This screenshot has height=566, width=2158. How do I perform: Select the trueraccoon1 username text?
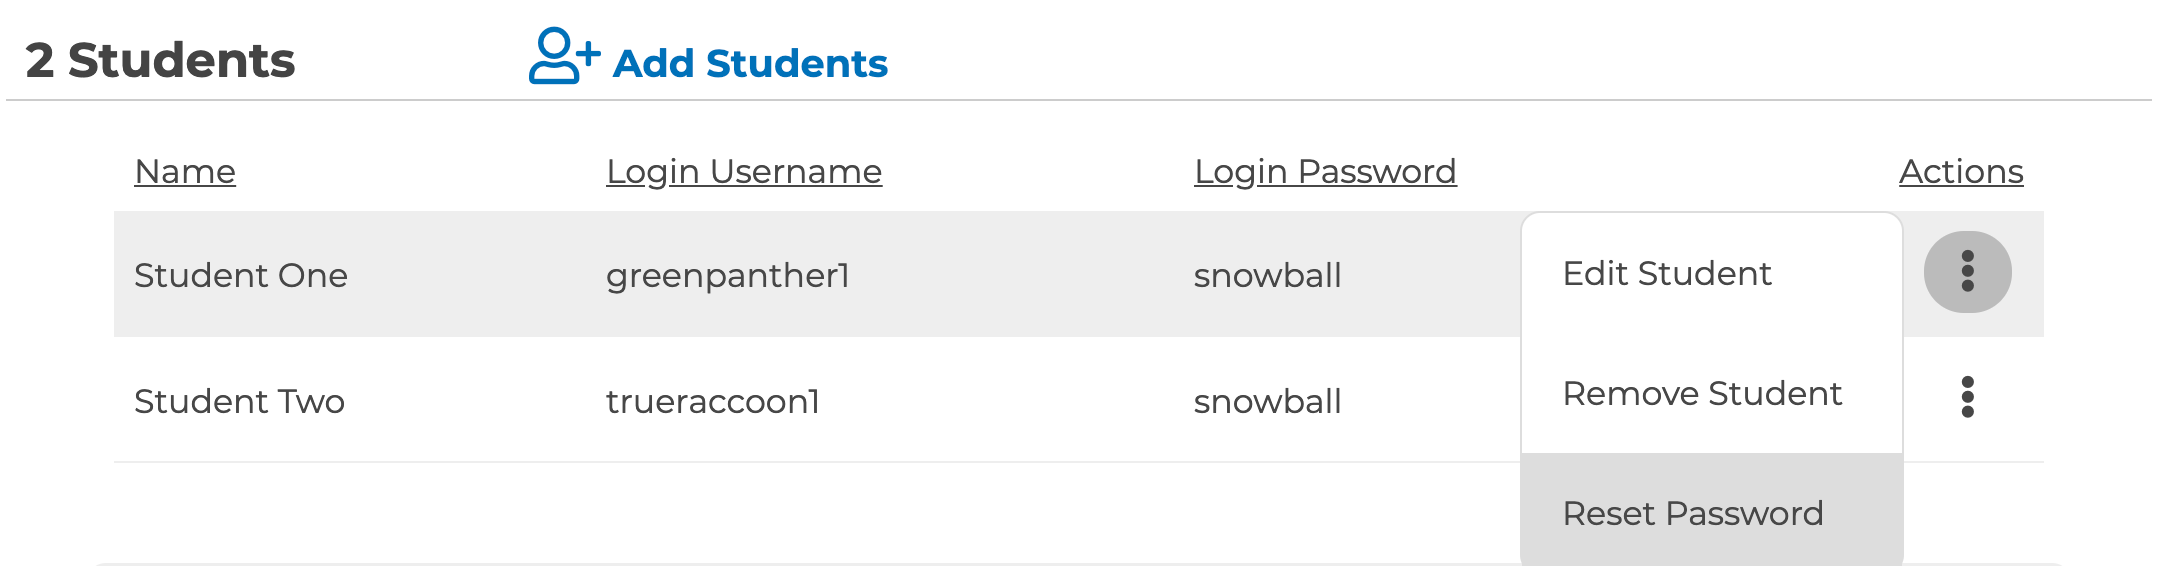coord(712,402)
